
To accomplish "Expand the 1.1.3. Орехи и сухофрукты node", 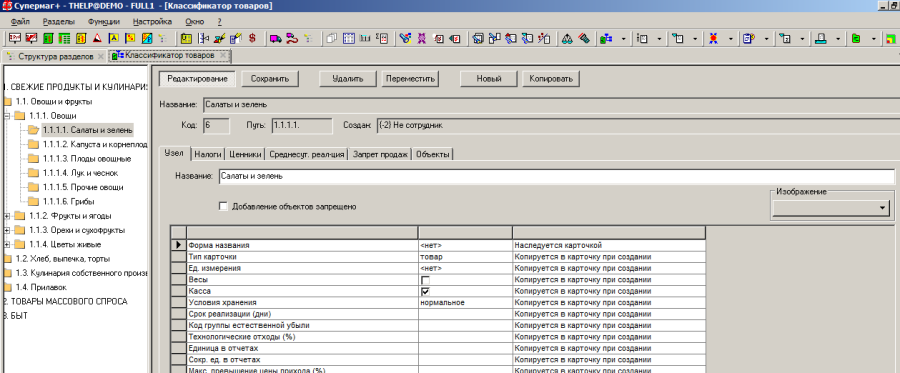I will tap(7, 230).
